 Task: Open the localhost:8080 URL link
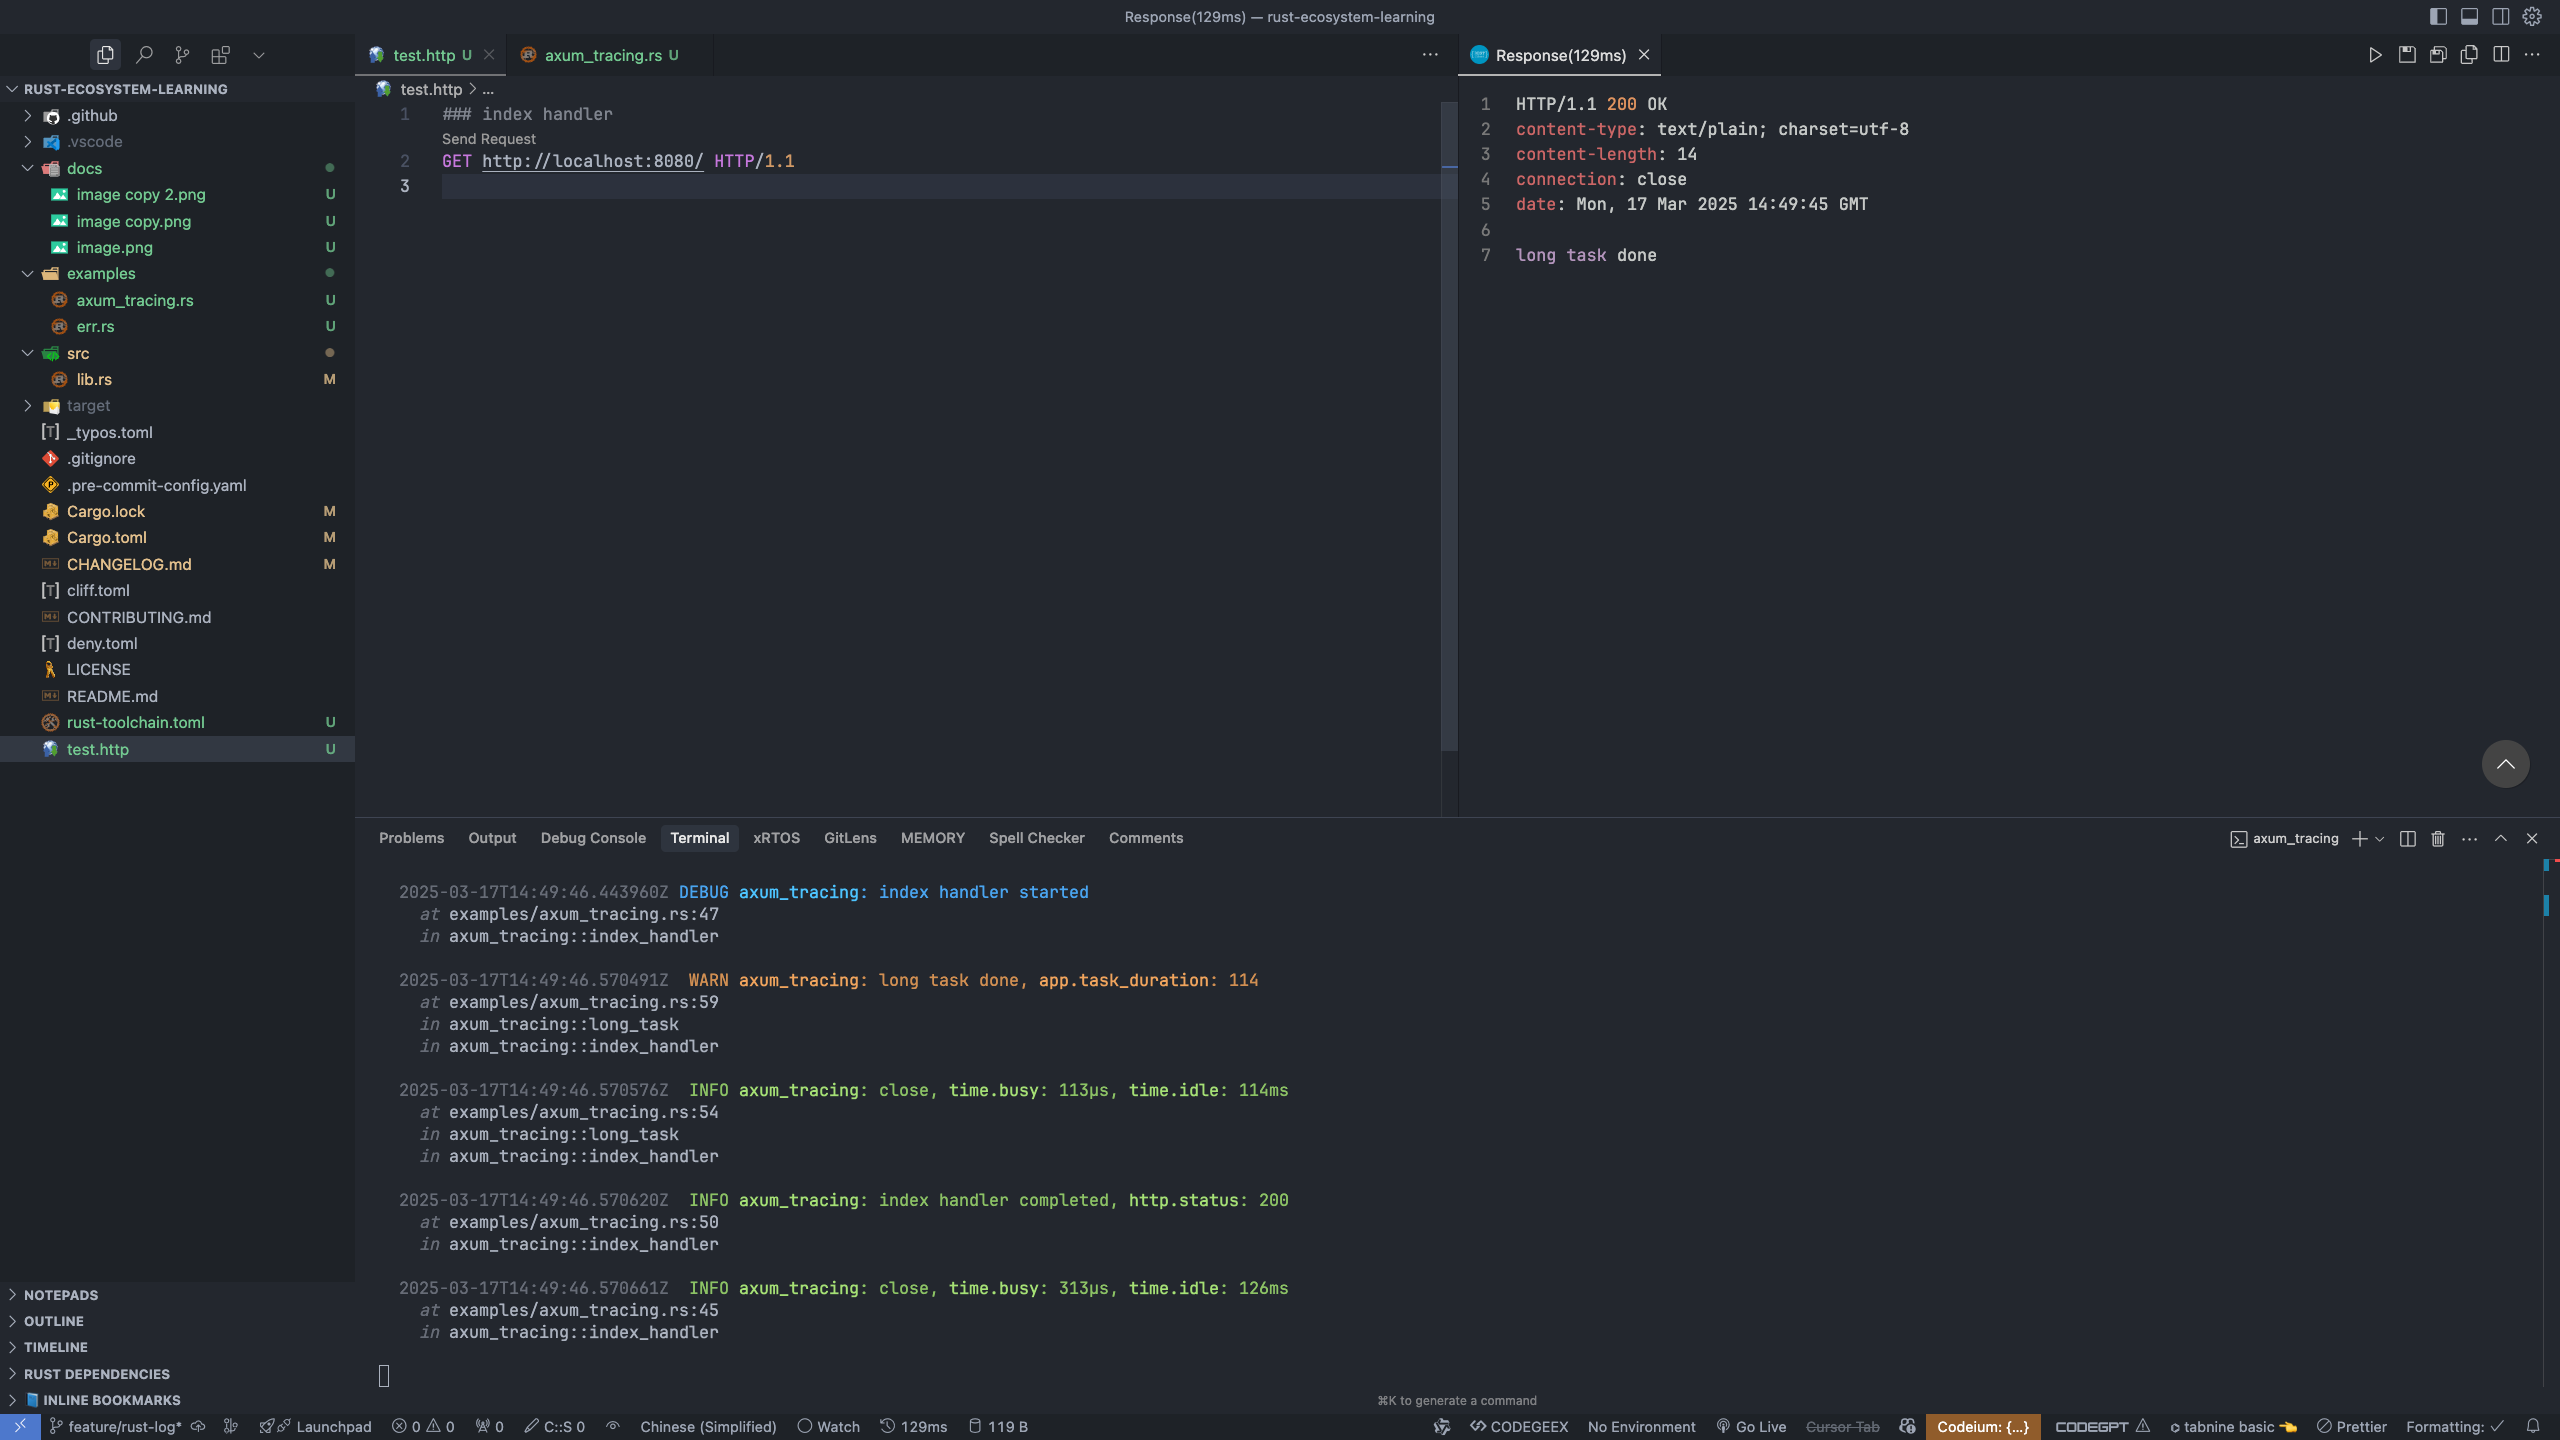592,161
